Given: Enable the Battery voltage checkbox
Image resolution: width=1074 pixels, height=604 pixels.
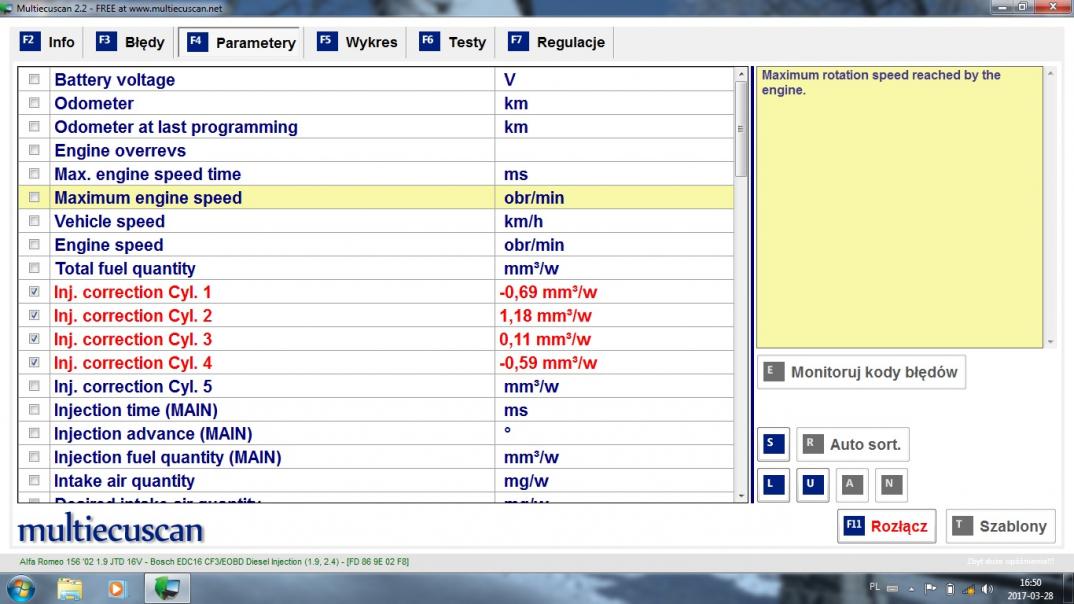Looking at the screenshot, I should [x=35, y=80].
